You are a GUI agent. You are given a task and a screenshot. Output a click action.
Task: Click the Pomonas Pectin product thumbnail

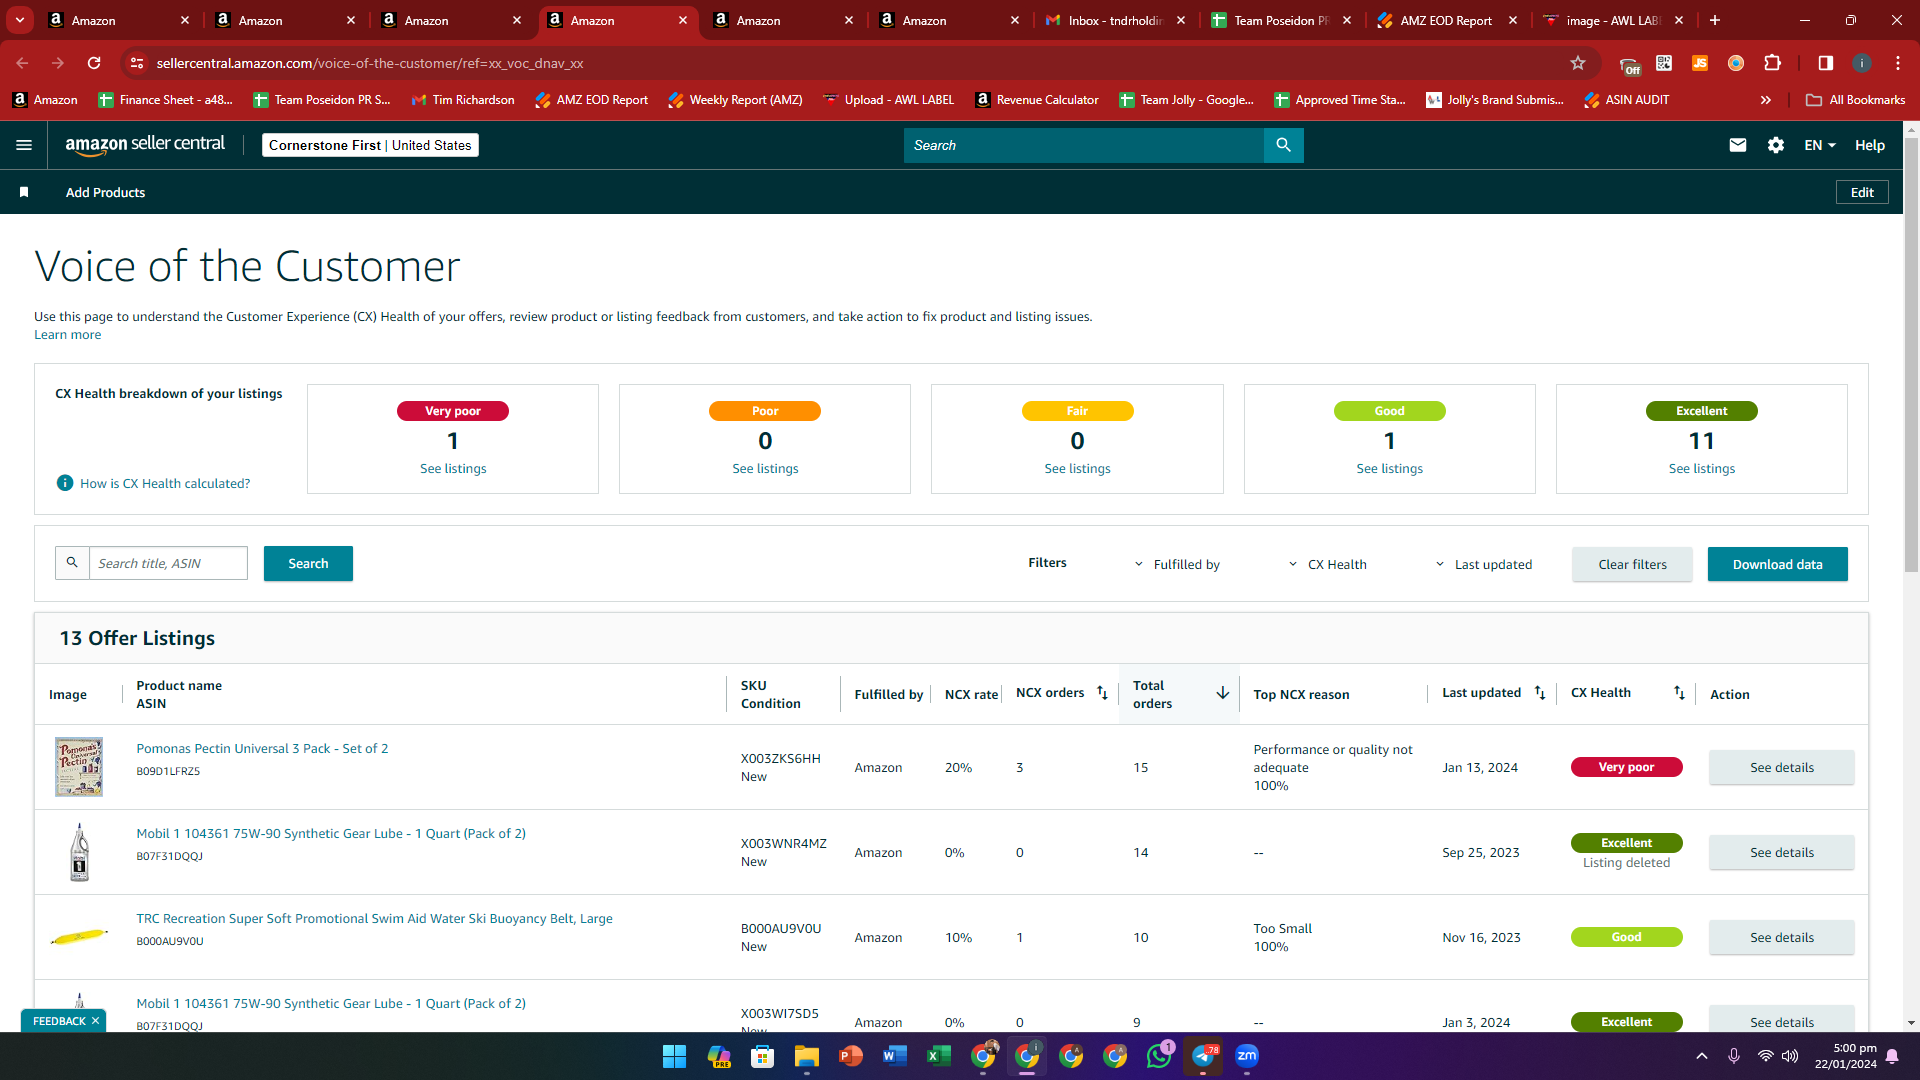pyautogui.click(x=79, y=767)
